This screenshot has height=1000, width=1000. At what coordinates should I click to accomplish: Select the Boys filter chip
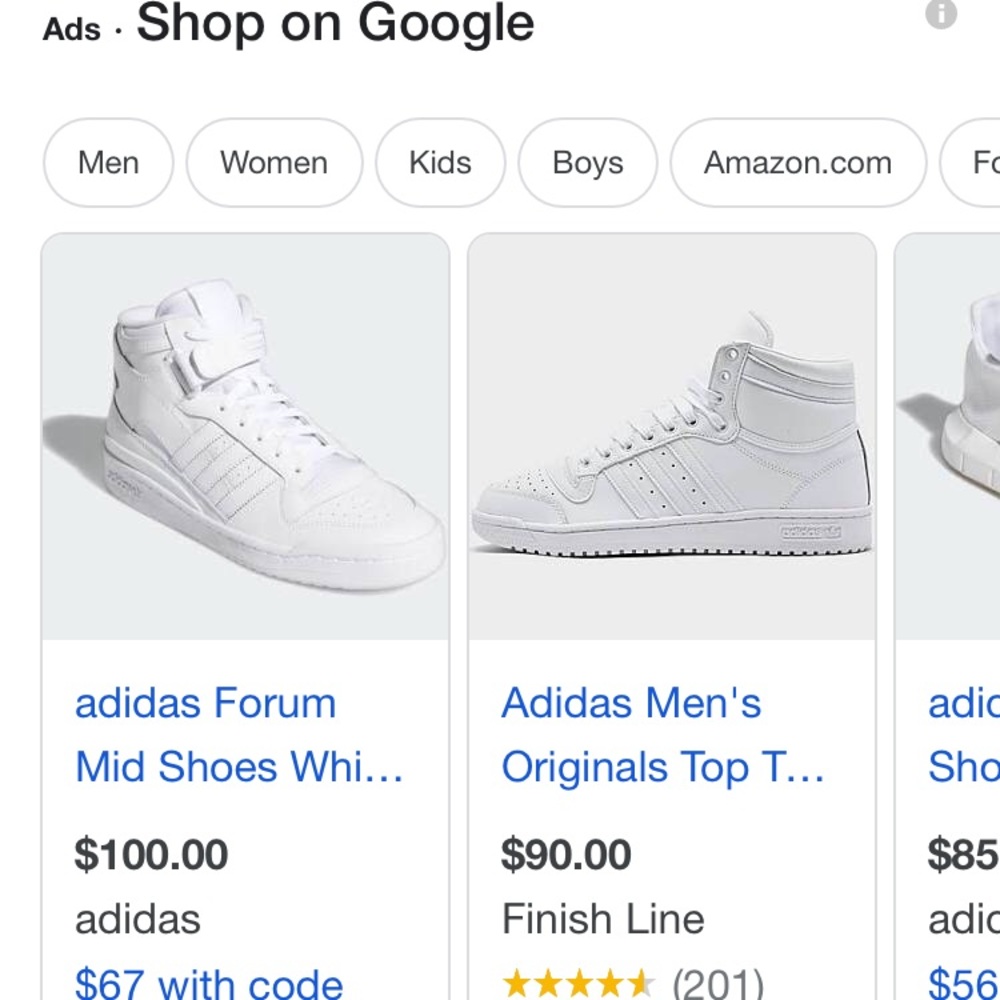(x=587, y=163)
